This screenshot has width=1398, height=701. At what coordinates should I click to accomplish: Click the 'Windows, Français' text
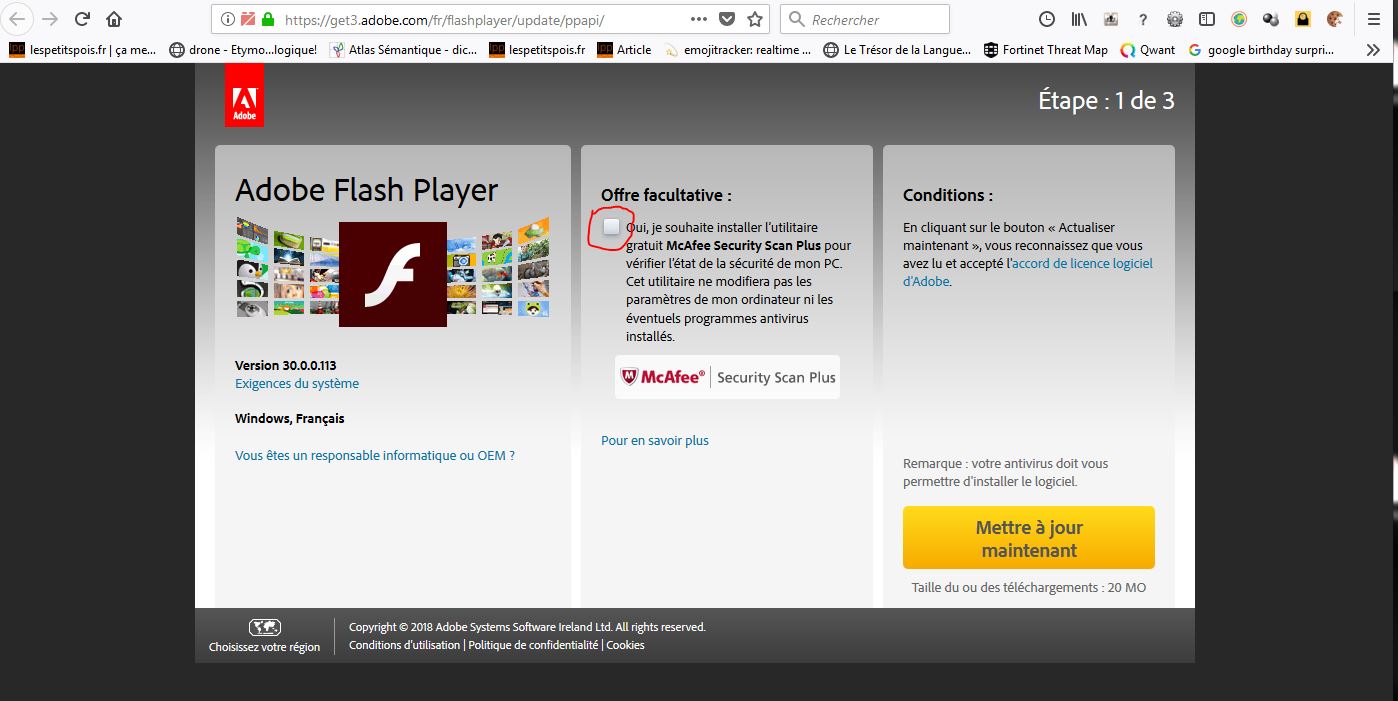[289, 419]
